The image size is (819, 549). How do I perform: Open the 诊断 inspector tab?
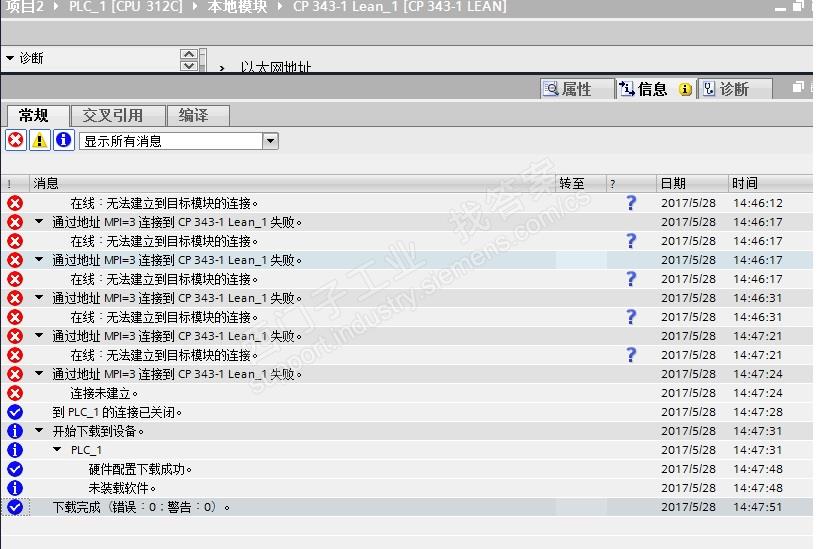point(735,89)
